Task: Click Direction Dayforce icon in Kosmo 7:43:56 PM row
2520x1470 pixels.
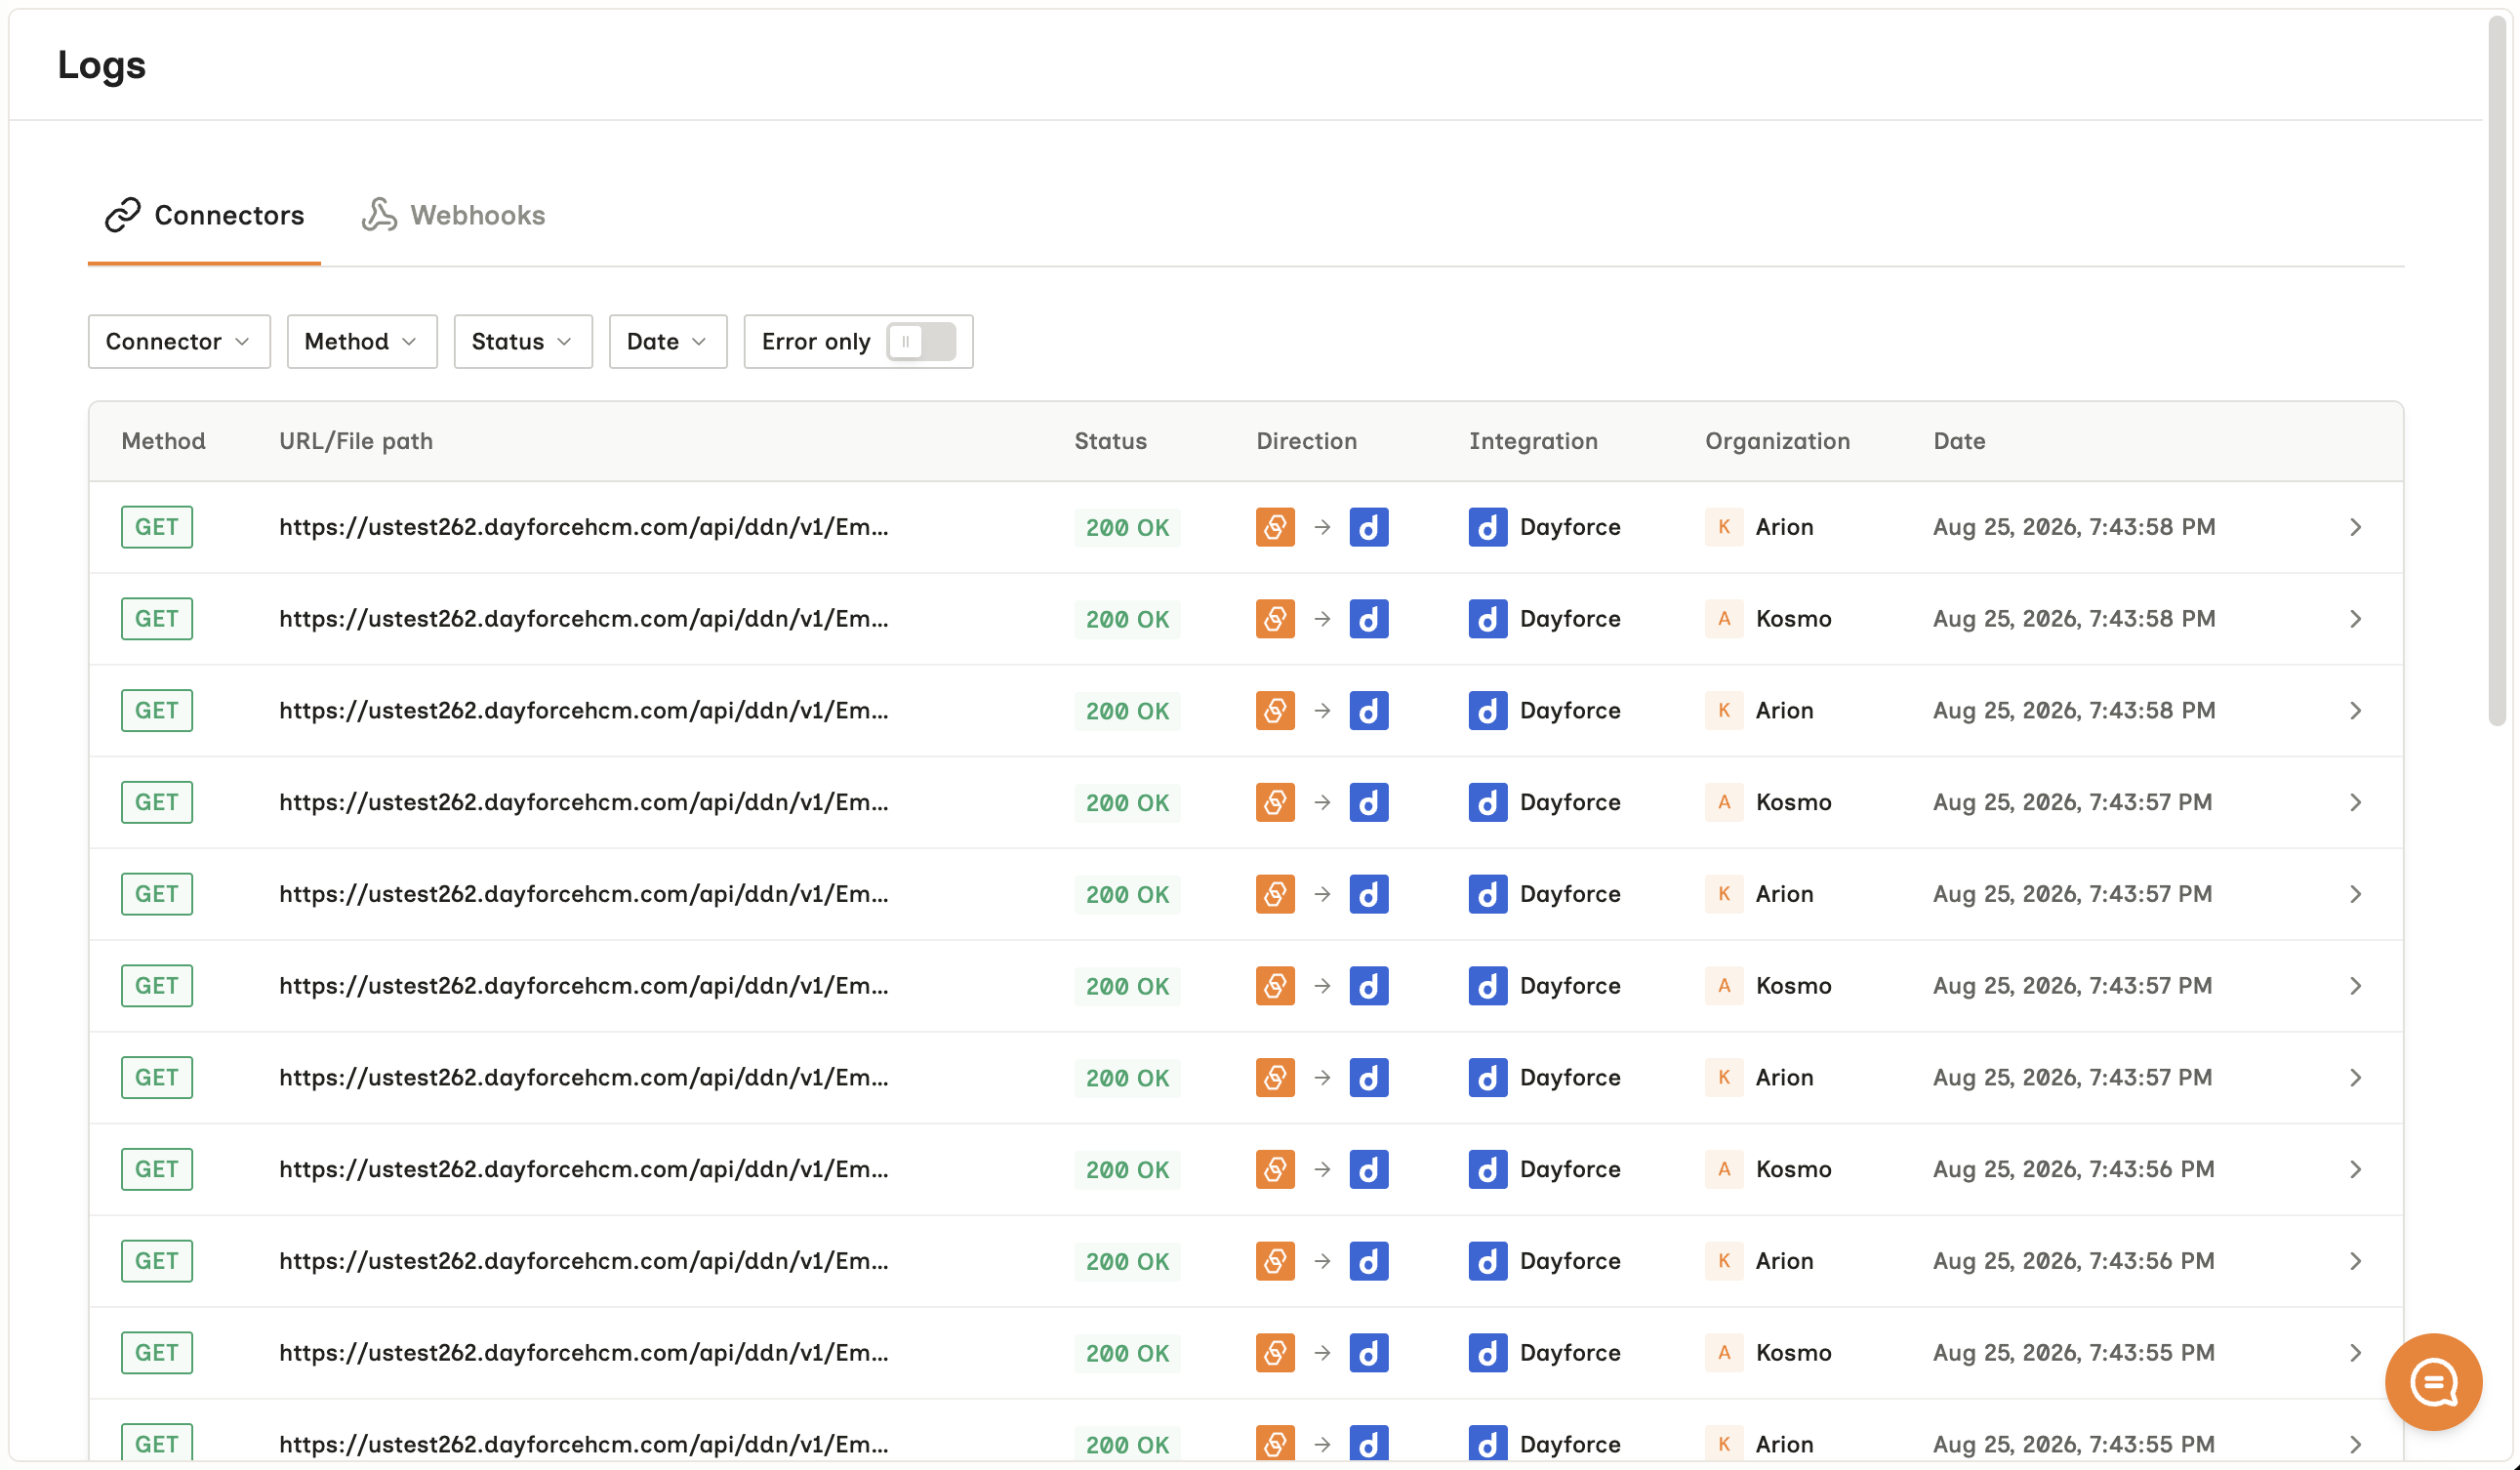Action: [x=1369, y=1170]
